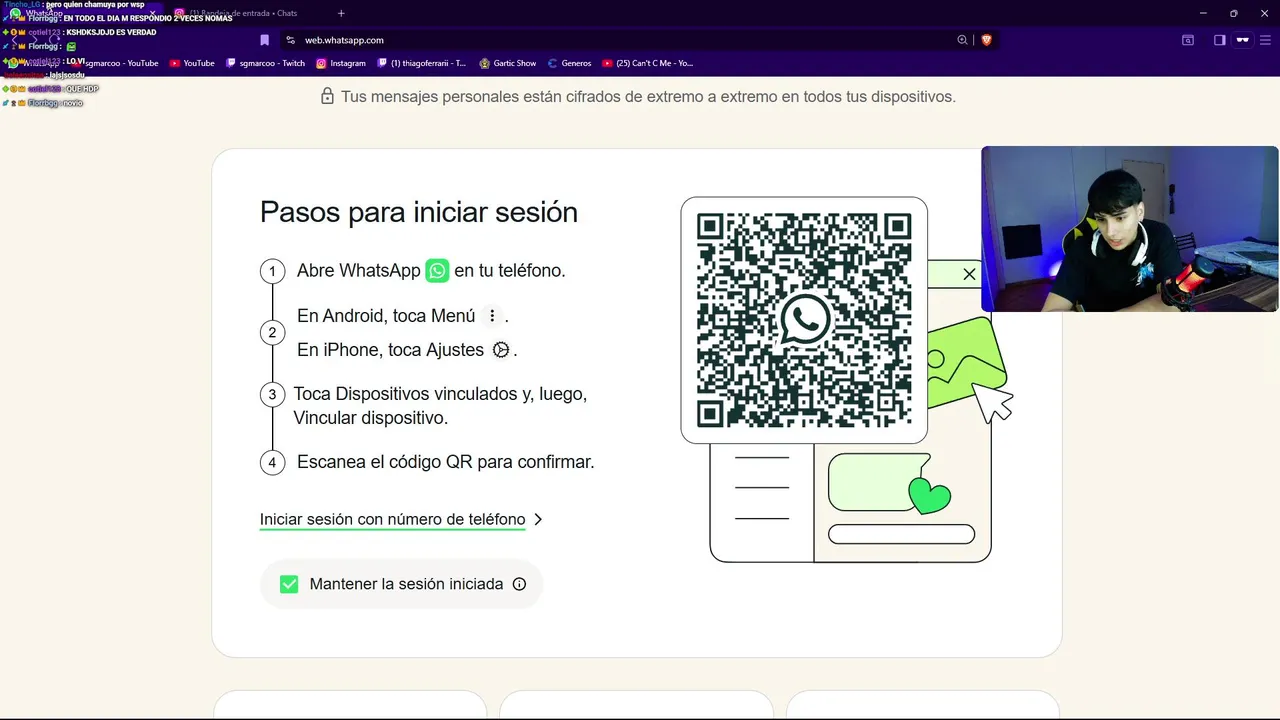Screen dimensions: 1280x720
Task: Minimize the browser window
Action: point(1205,13)
